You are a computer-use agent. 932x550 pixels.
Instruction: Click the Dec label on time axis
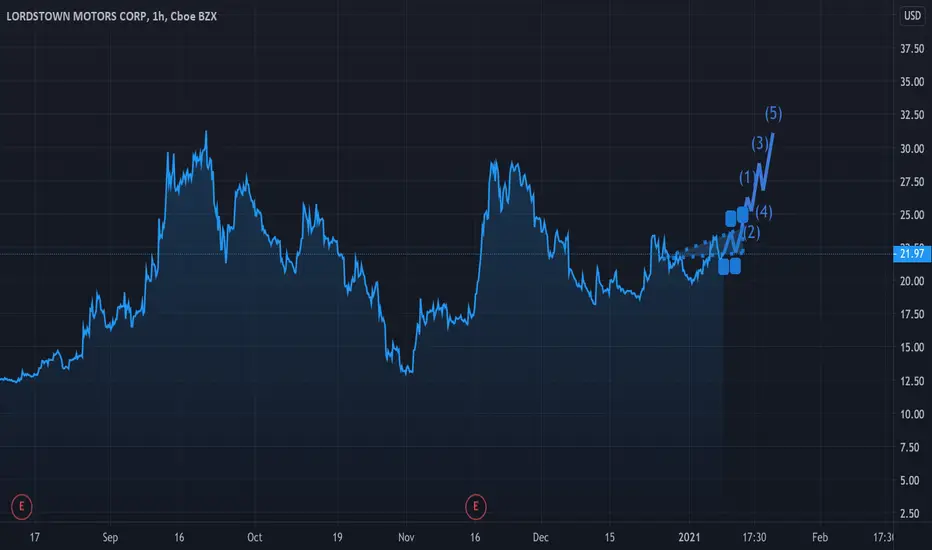540,538
